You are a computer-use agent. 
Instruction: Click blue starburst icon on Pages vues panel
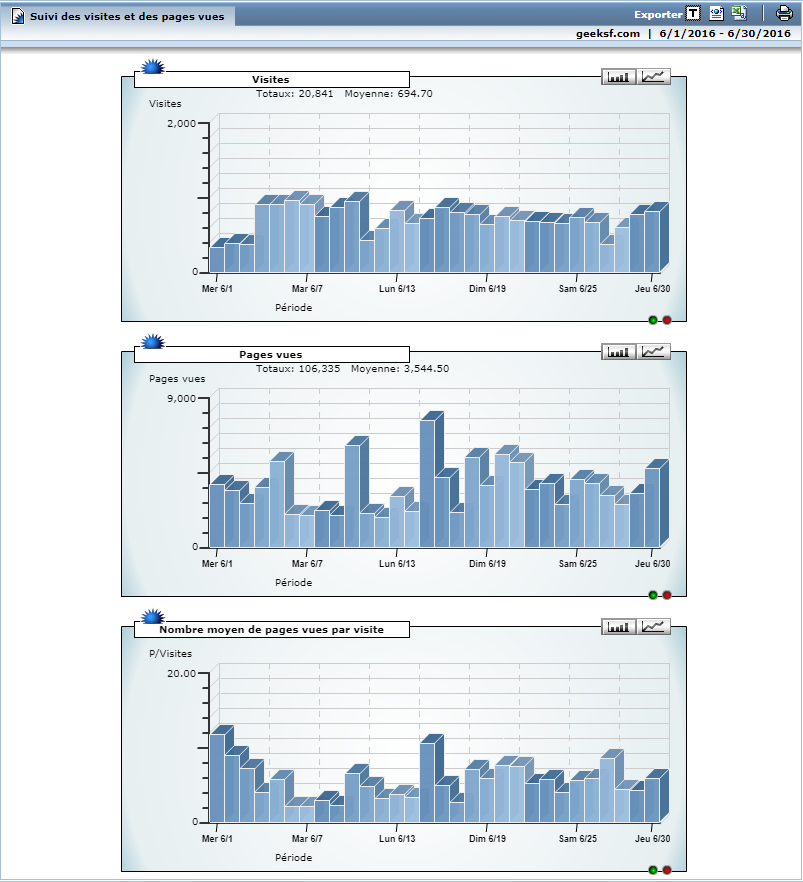(152, 341)
